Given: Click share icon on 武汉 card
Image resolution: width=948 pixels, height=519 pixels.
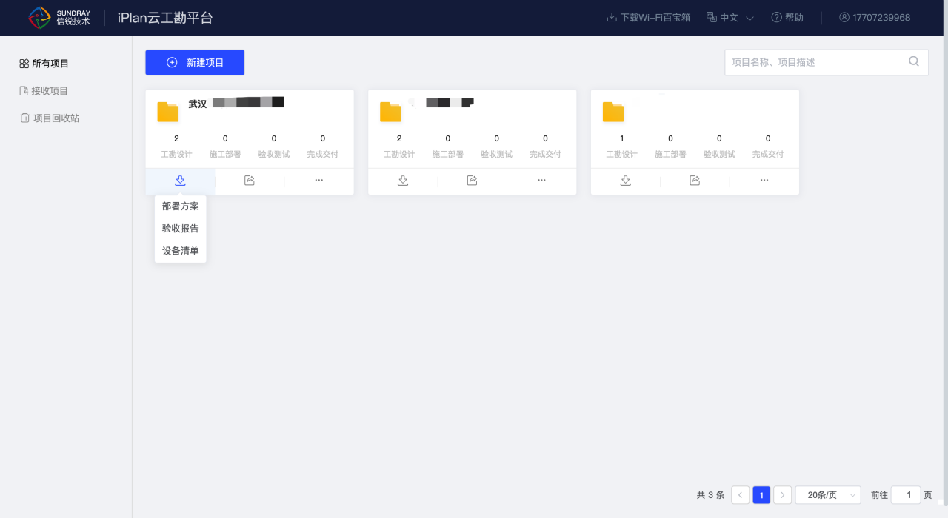Looking at the screenshot, I should click(x=249, y=181).
